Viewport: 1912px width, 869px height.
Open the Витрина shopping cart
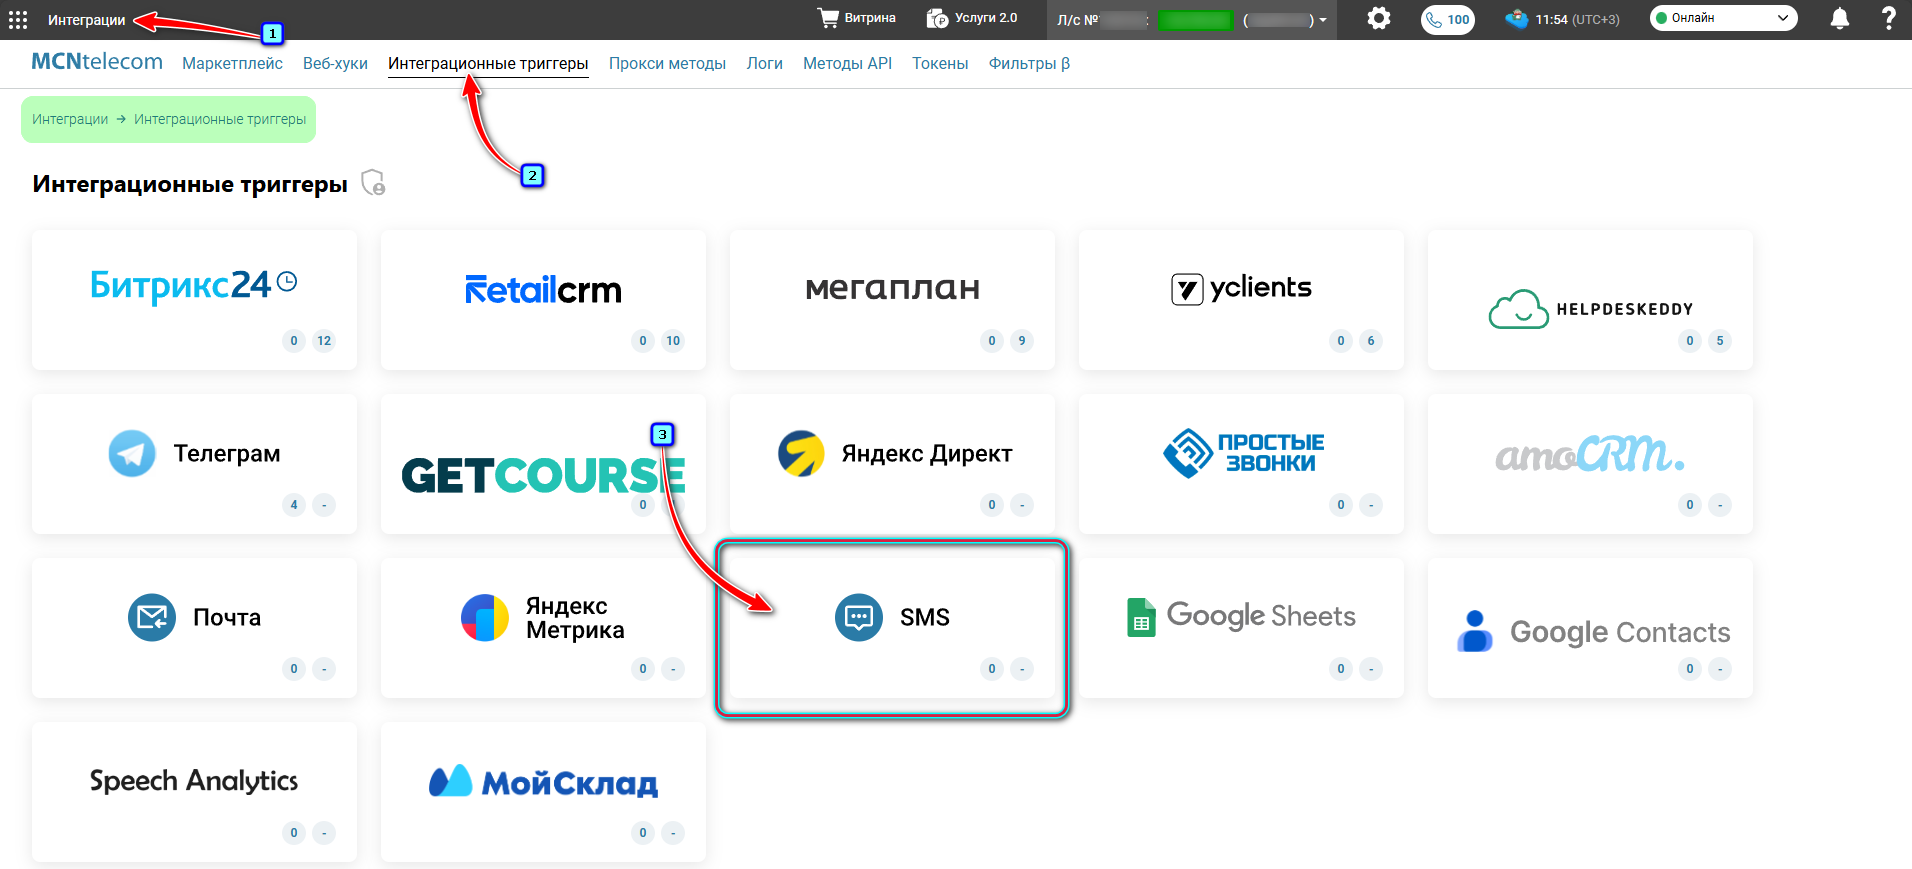click(x=856, y=18)
